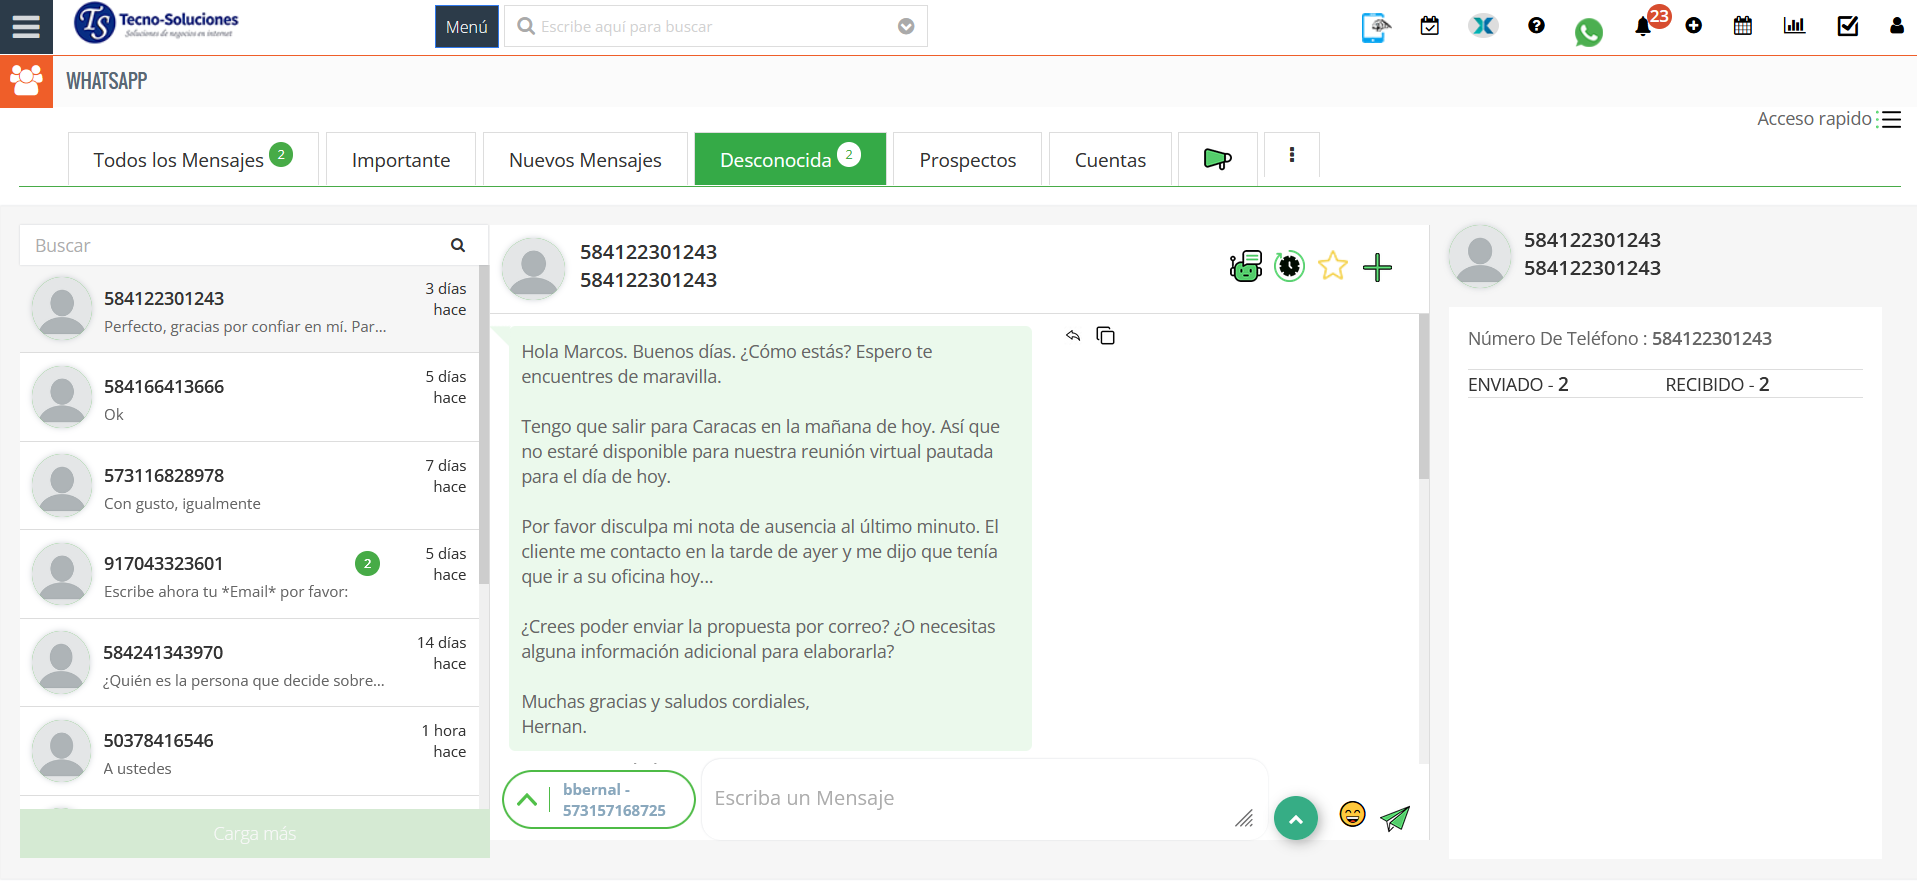The width and height of the screenshot is (1917, 886).
Task: Click the Menú button
Action: pos(466,27)
